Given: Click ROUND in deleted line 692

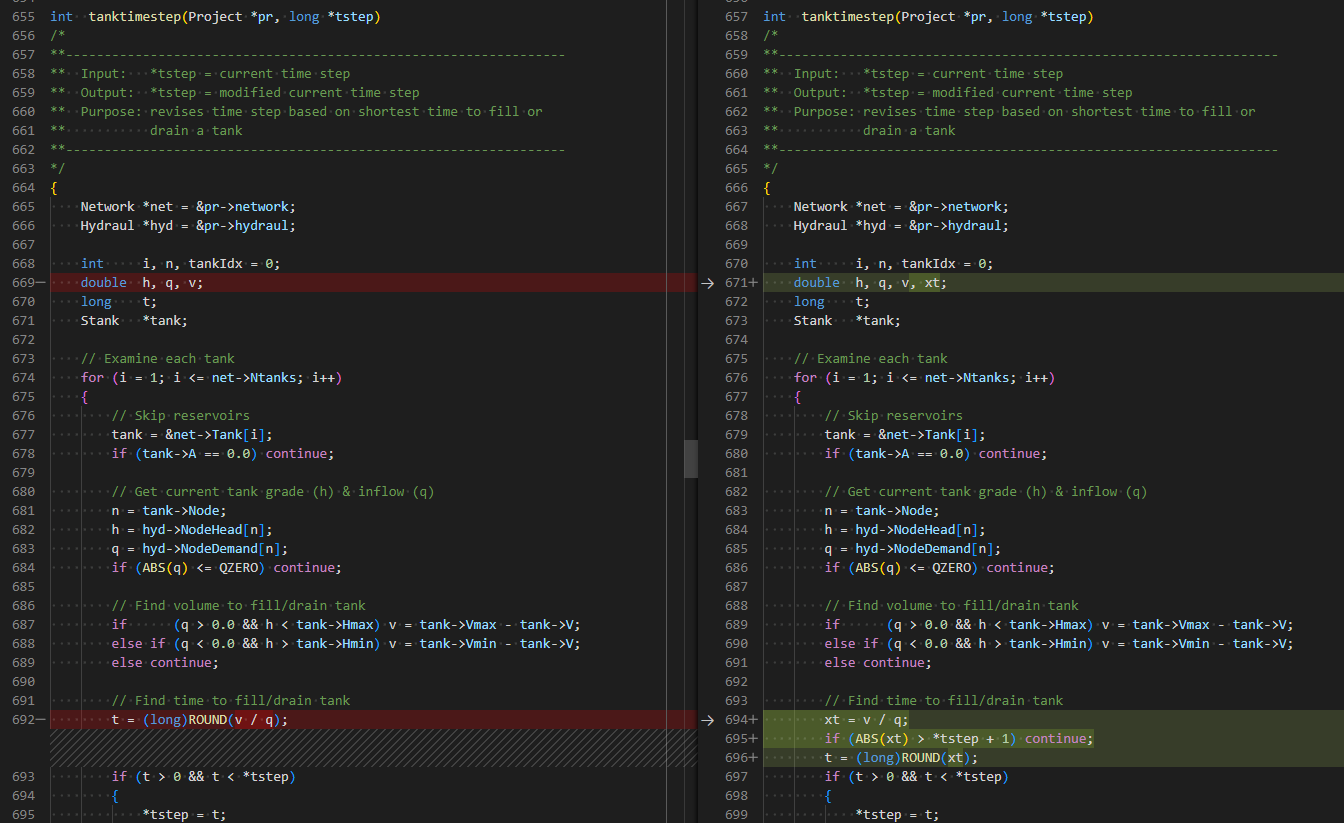Looking at the screenshot, I should click(x=208, y=719).
